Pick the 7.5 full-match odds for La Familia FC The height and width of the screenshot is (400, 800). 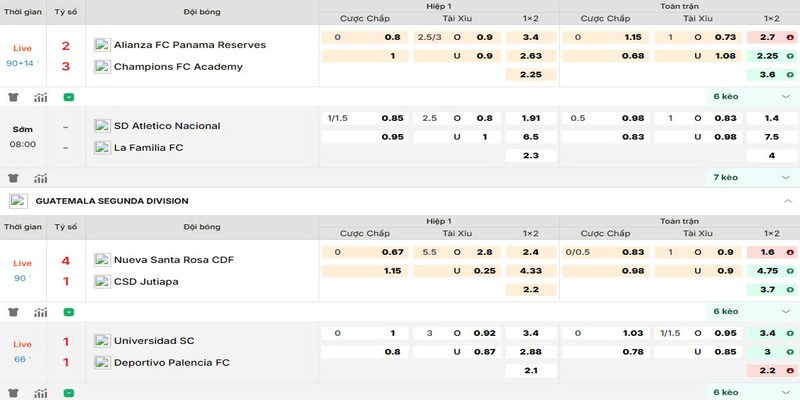[771, 137]
